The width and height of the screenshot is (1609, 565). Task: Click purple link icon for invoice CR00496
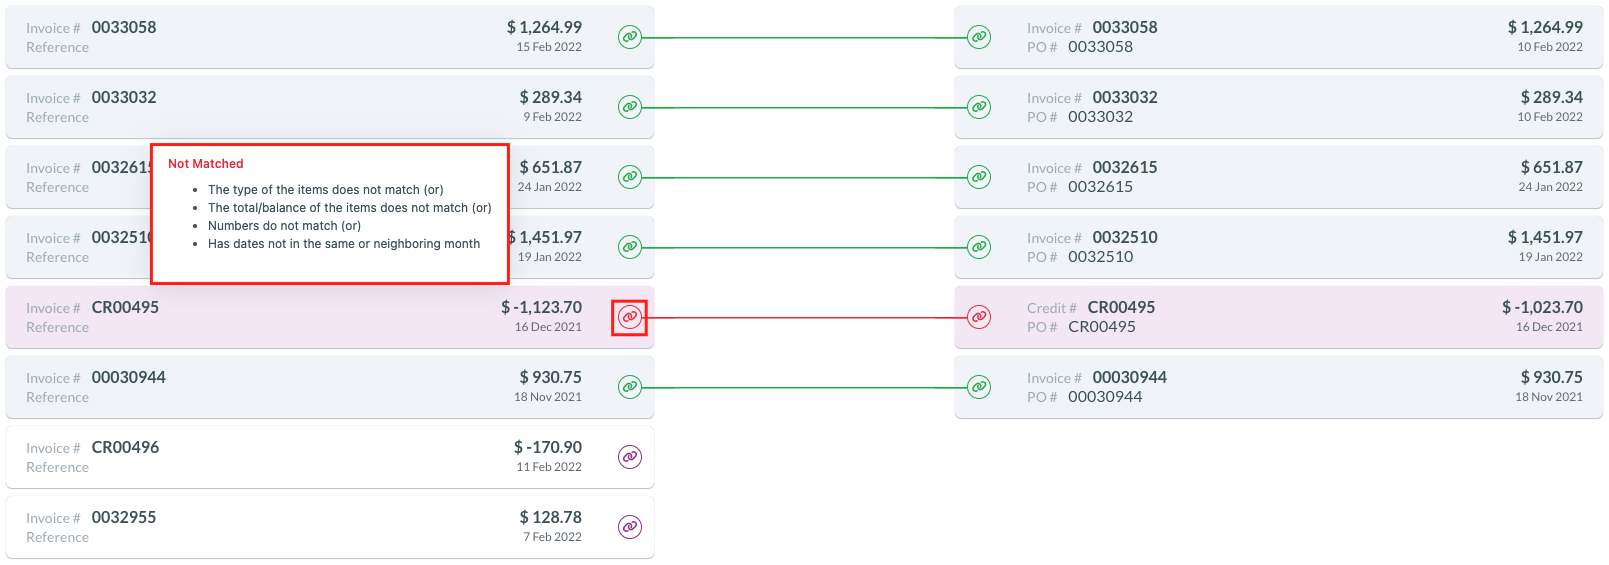pos(630,457)
